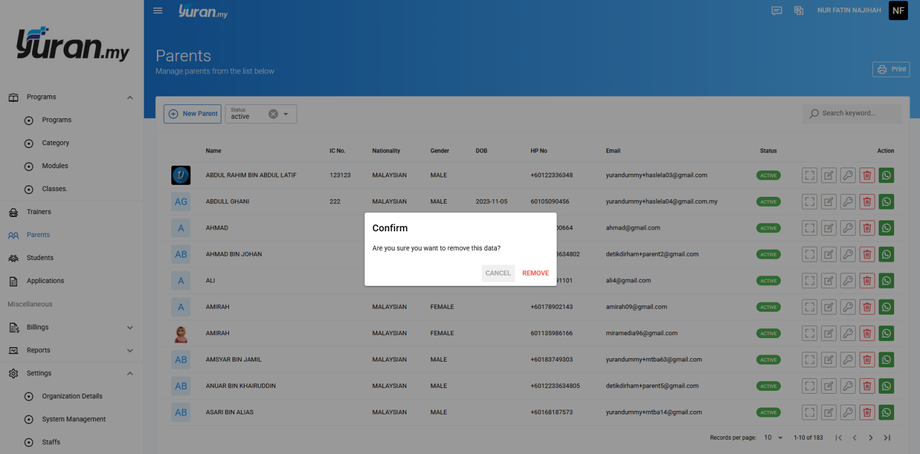This screenshot has height=454, width=920.
Task: Open the Status filter dropdown arrow
Action: 286,114
